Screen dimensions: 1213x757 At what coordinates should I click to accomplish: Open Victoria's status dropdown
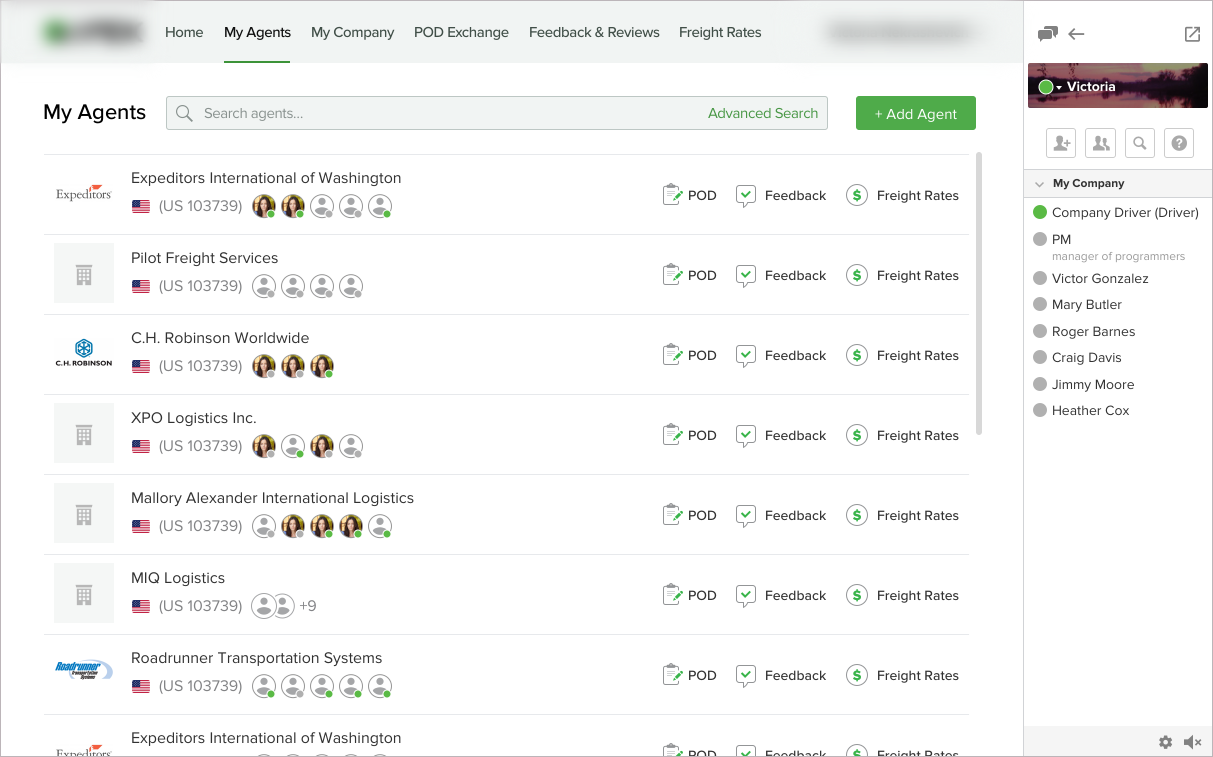pos(1050,87)
